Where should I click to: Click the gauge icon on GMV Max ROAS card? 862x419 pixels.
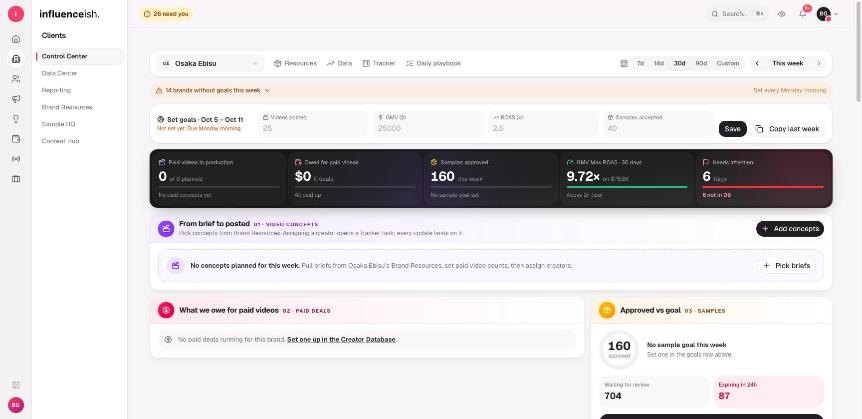pos(570,162)
